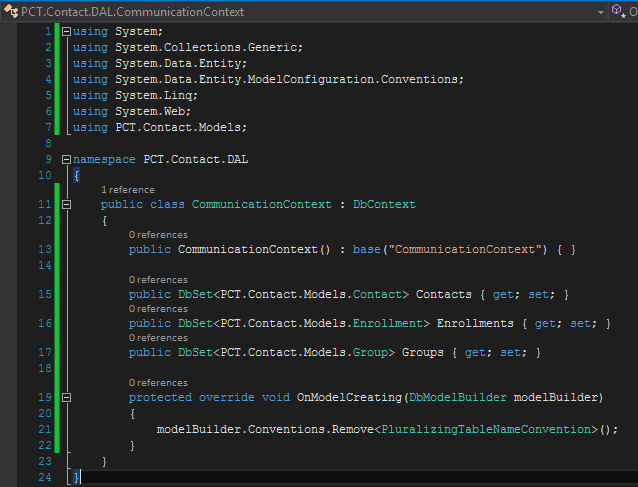
Task: Open the references CodeLens above OnModelCreating
Action: coord(158,383)
